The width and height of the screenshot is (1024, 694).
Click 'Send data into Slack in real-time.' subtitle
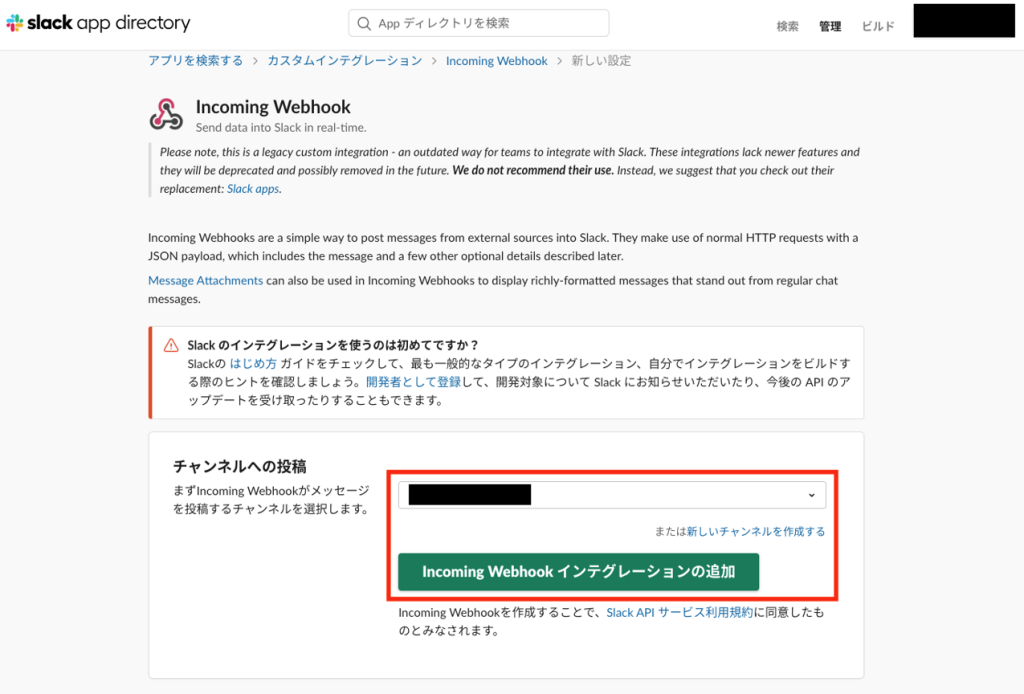click(x=281, y=127)
